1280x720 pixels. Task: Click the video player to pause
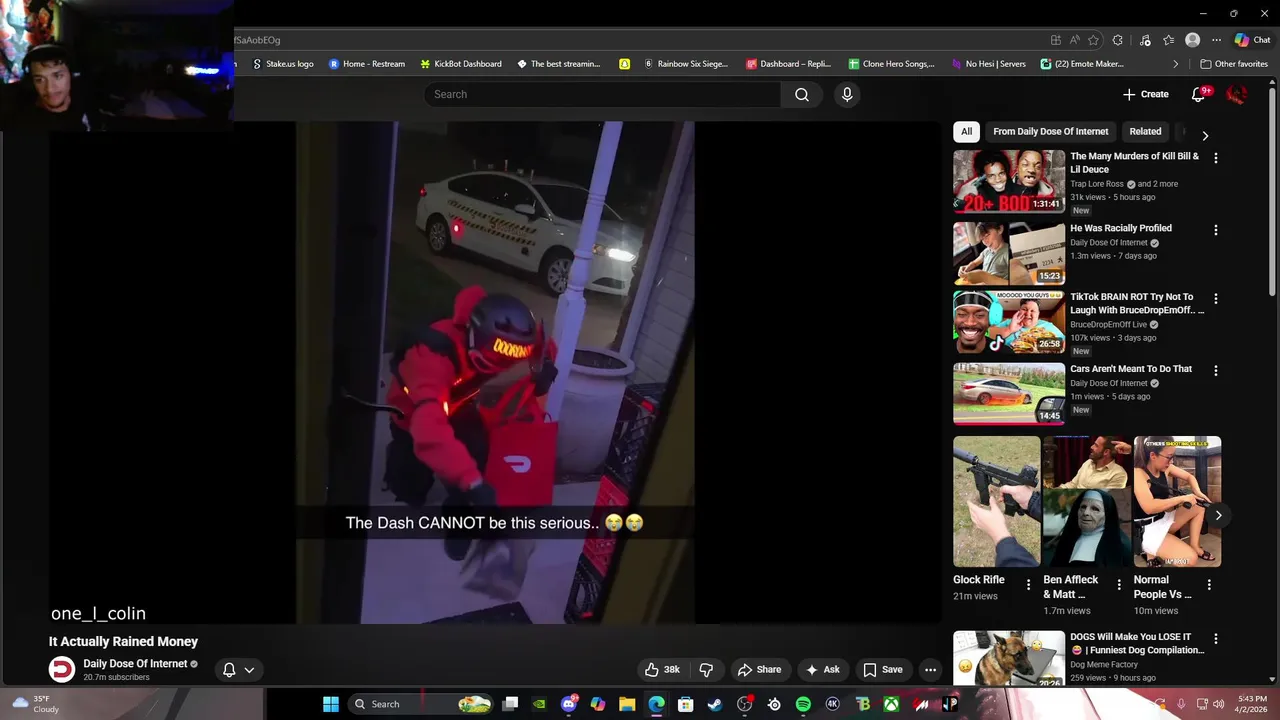(x=495, y=372)
